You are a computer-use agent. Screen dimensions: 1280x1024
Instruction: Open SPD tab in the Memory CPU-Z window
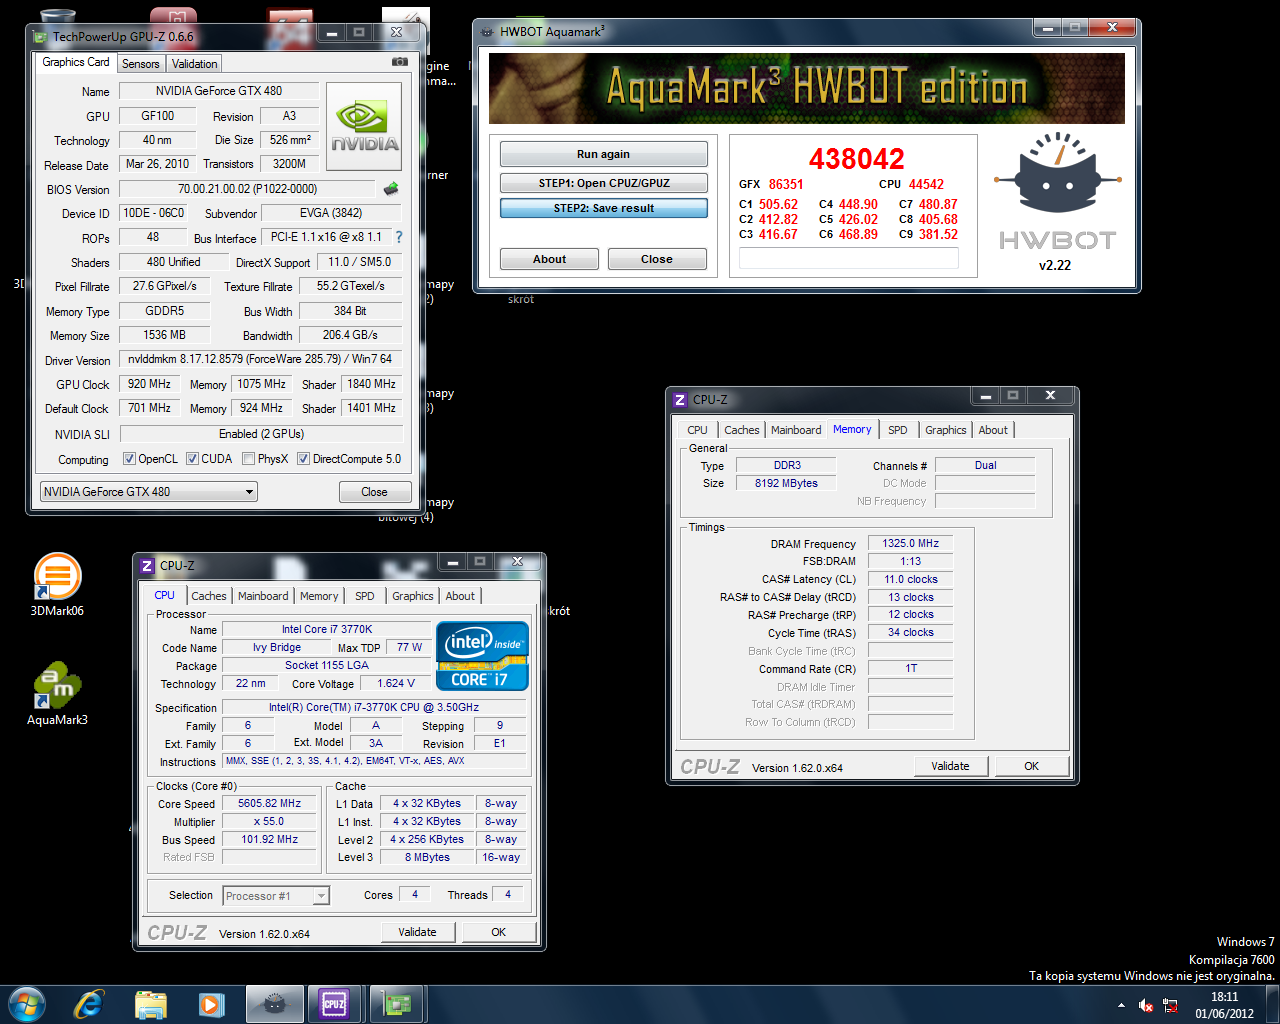click(x=898, y=430)
